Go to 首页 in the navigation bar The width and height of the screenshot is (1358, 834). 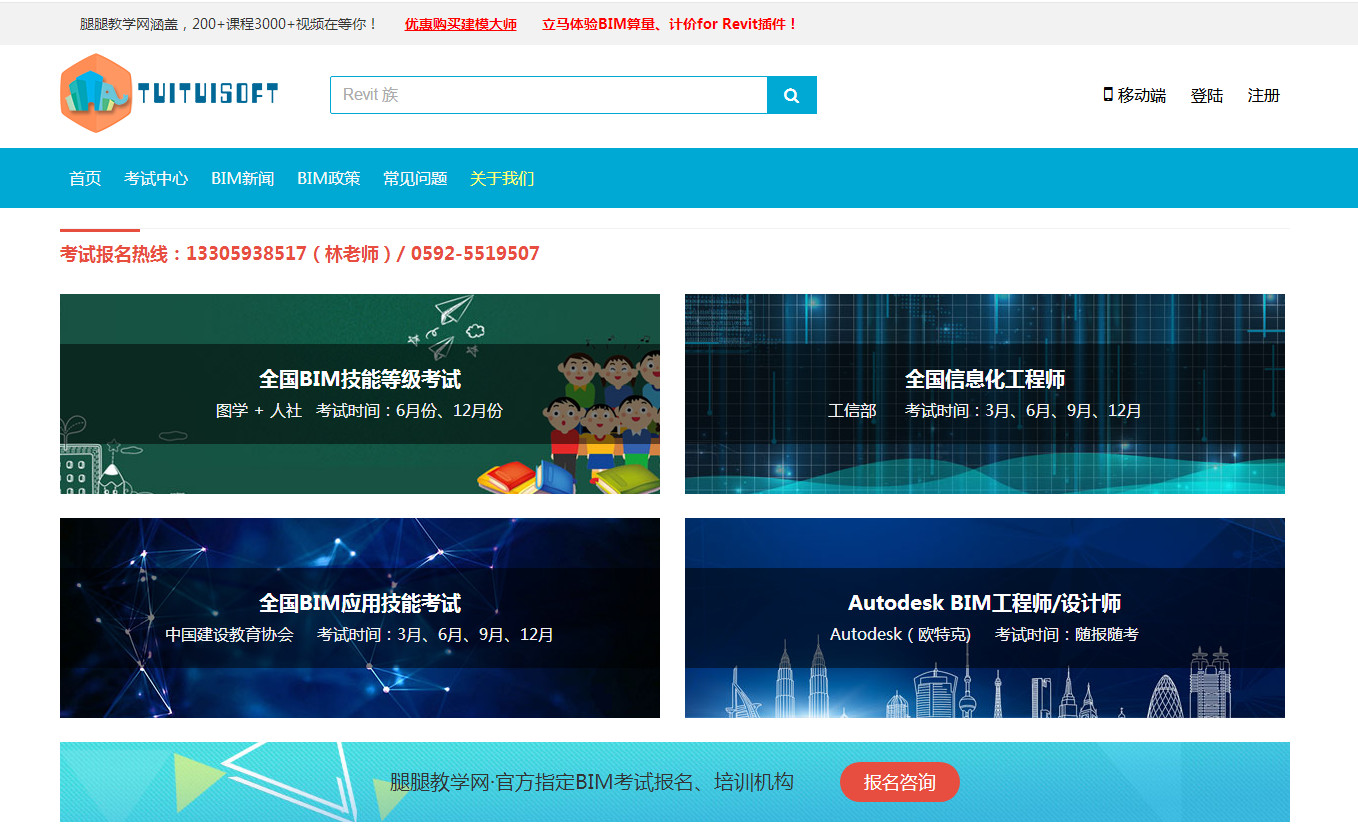tap(85, 178)
